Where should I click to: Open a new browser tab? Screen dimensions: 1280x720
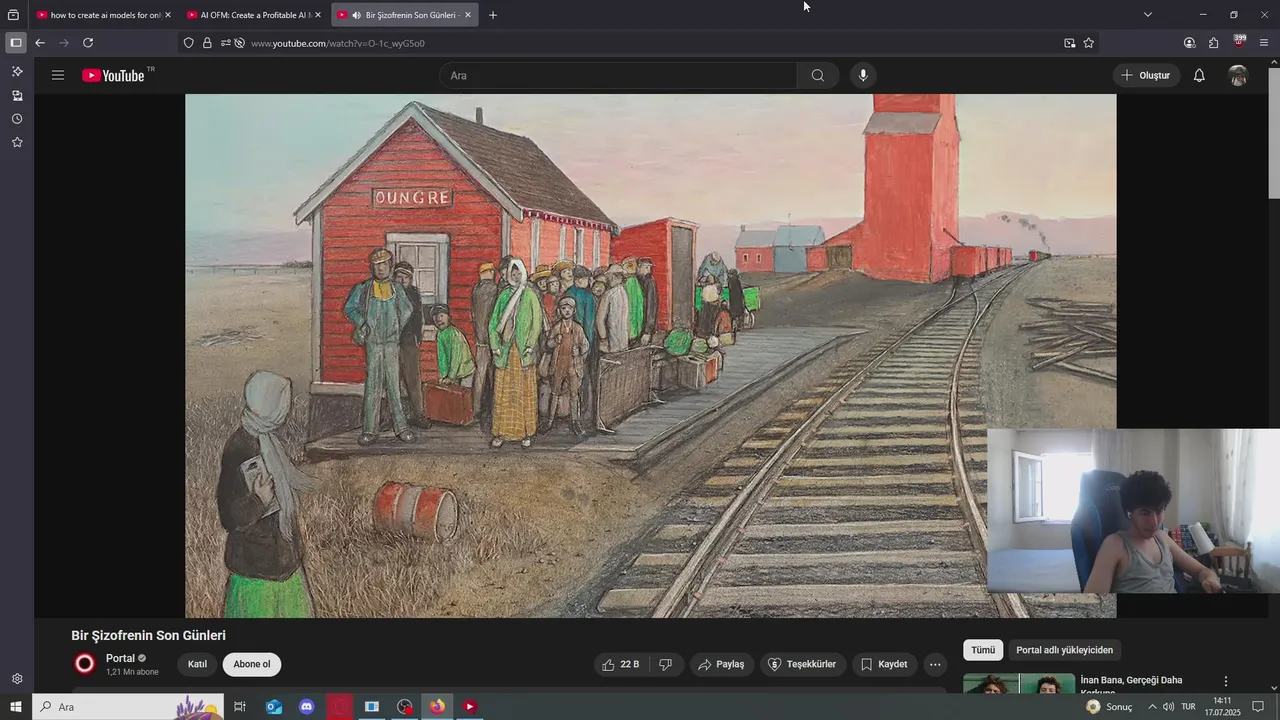(493, 15)
